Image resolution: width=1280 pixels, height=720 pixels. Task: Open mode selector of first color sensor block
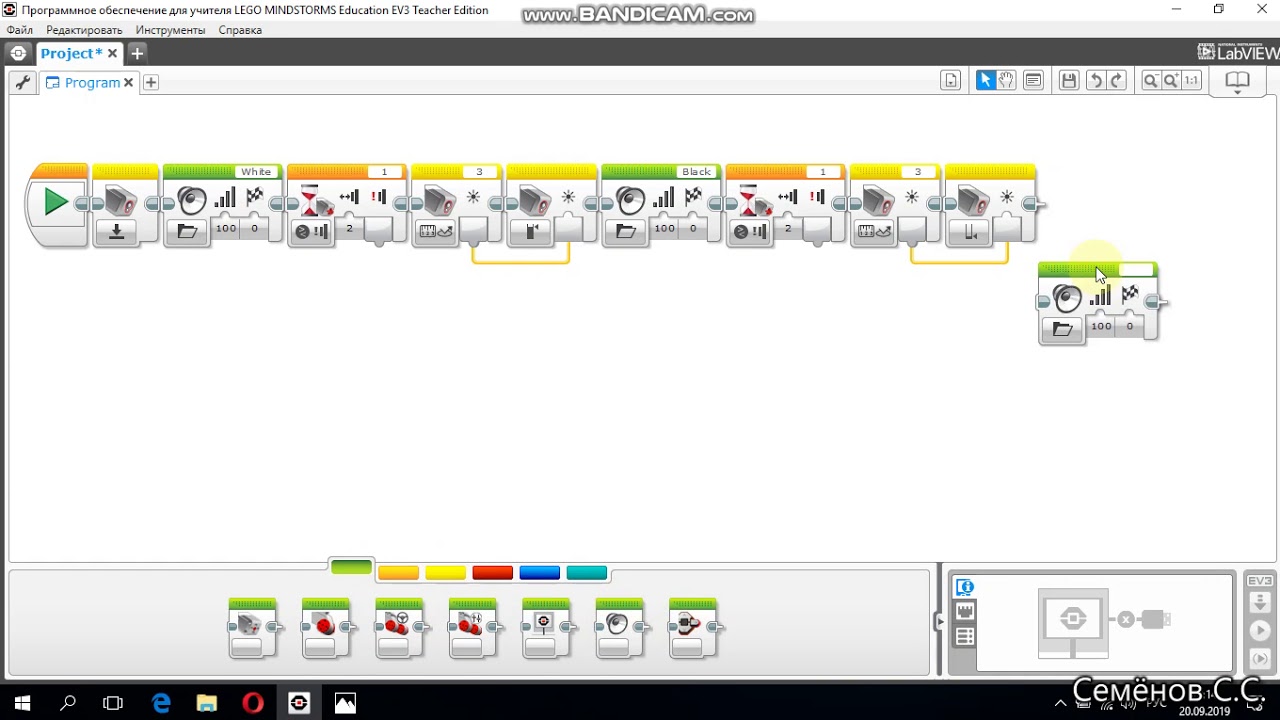(x=117, y=232)
